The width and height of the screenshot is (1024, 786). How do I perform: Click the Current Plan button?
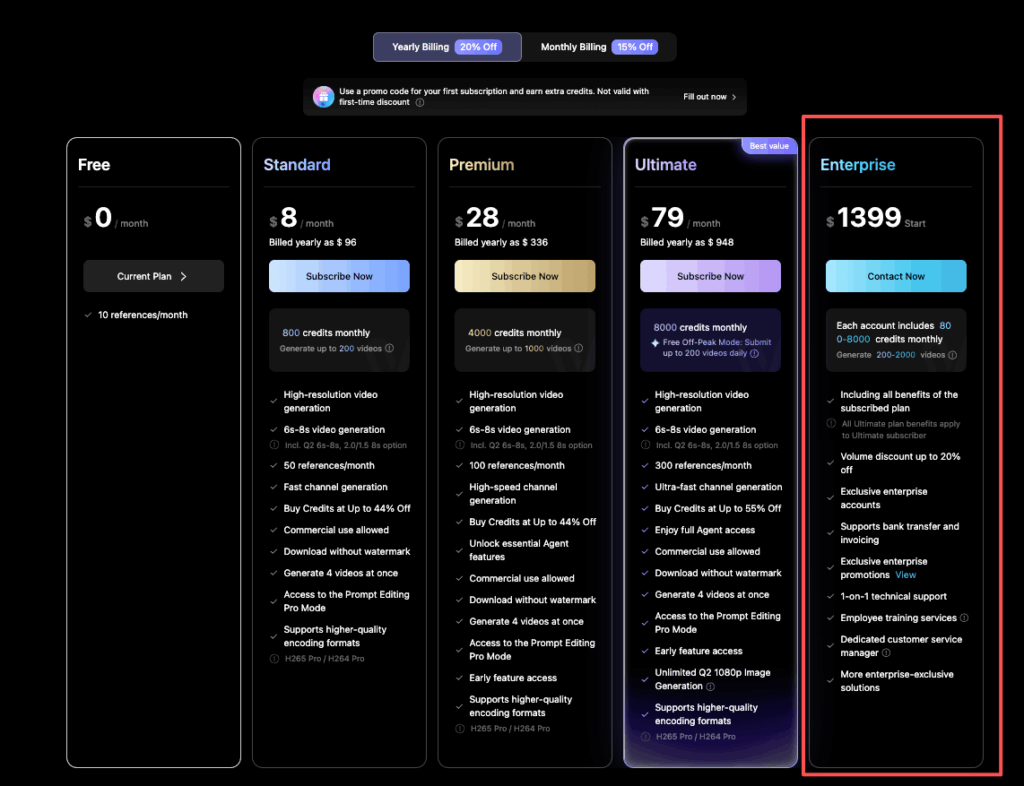[153, 276]
